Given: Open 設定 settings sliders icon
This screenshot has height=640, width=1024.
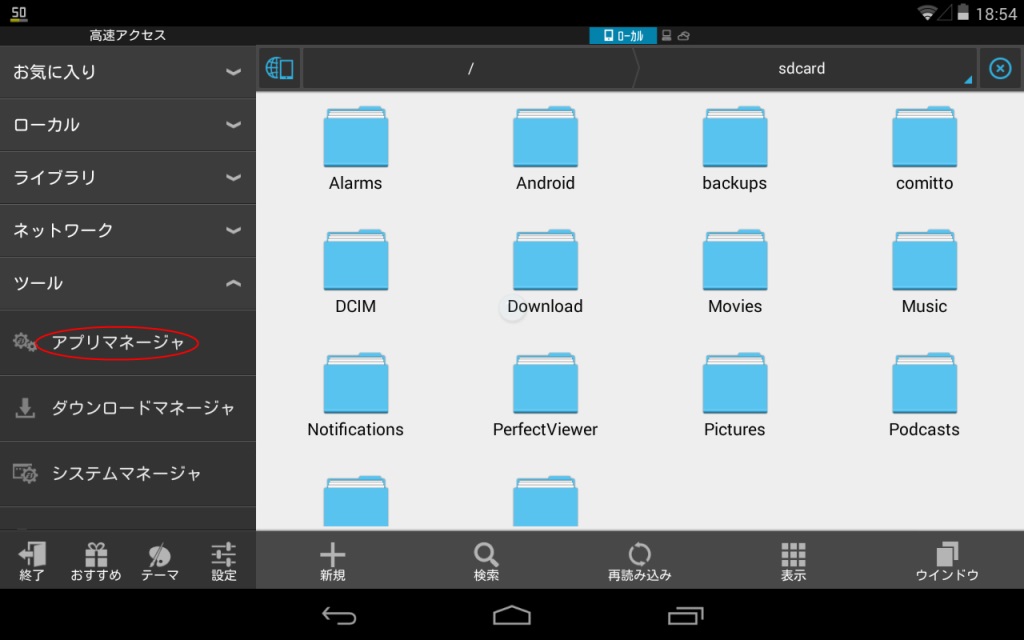Looking at the screenshot, I should coord(223,561).
